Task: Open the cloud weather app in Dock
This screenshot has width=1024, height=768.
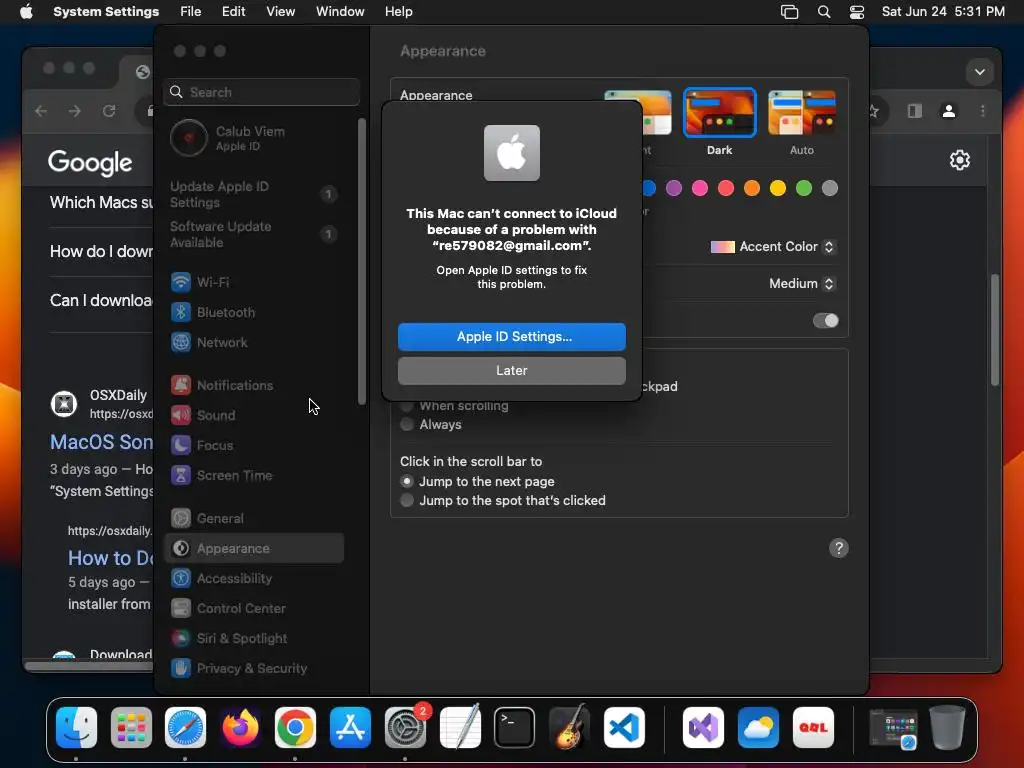Action: (x=758, y=727)
